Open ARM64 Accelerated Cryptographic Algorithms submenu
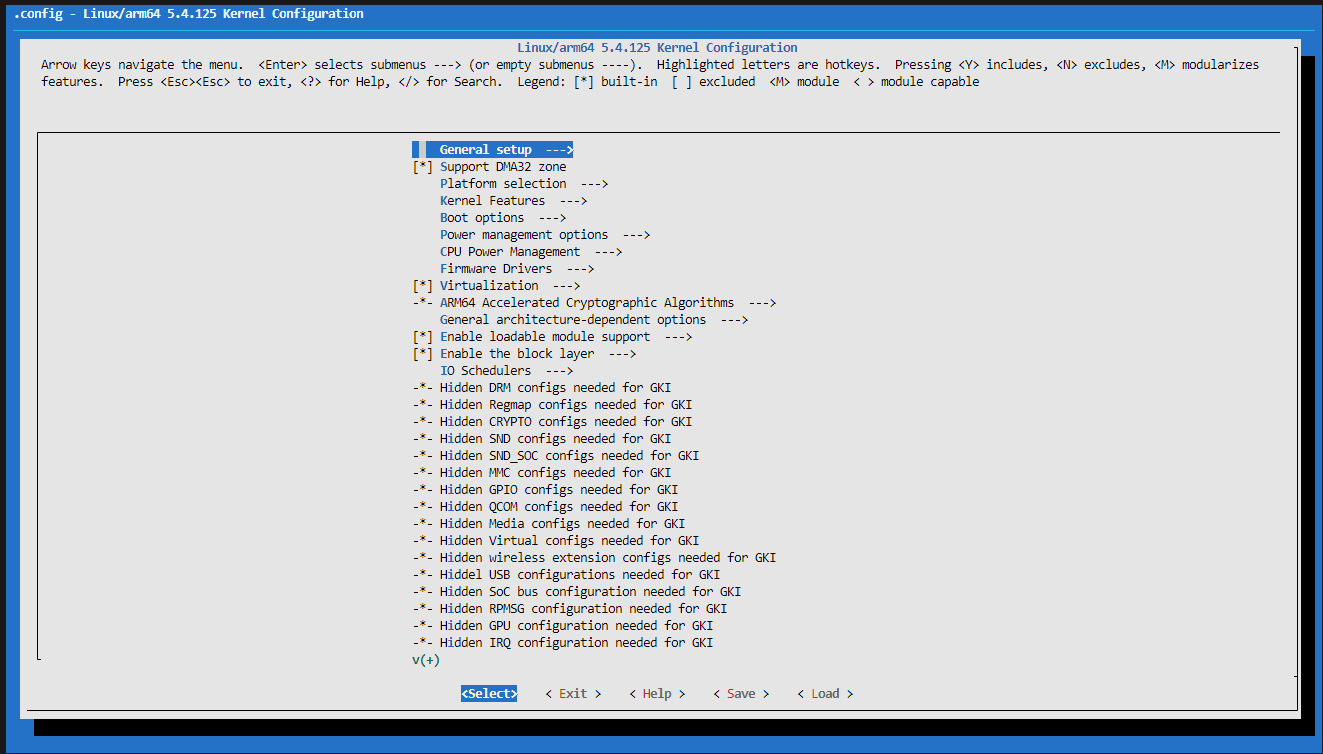The image size is (1323, 754). pyautogui.click(x=594, y=303)
